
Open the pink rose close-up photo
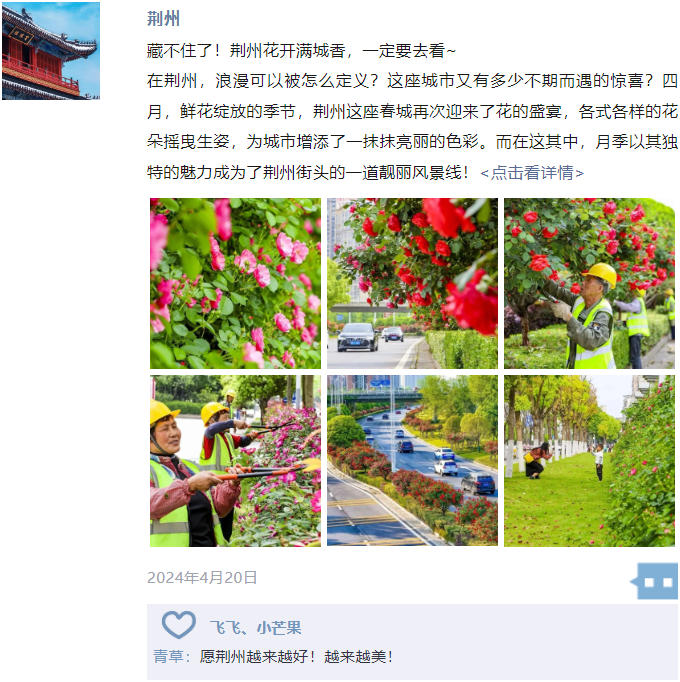tap(235, 284)
